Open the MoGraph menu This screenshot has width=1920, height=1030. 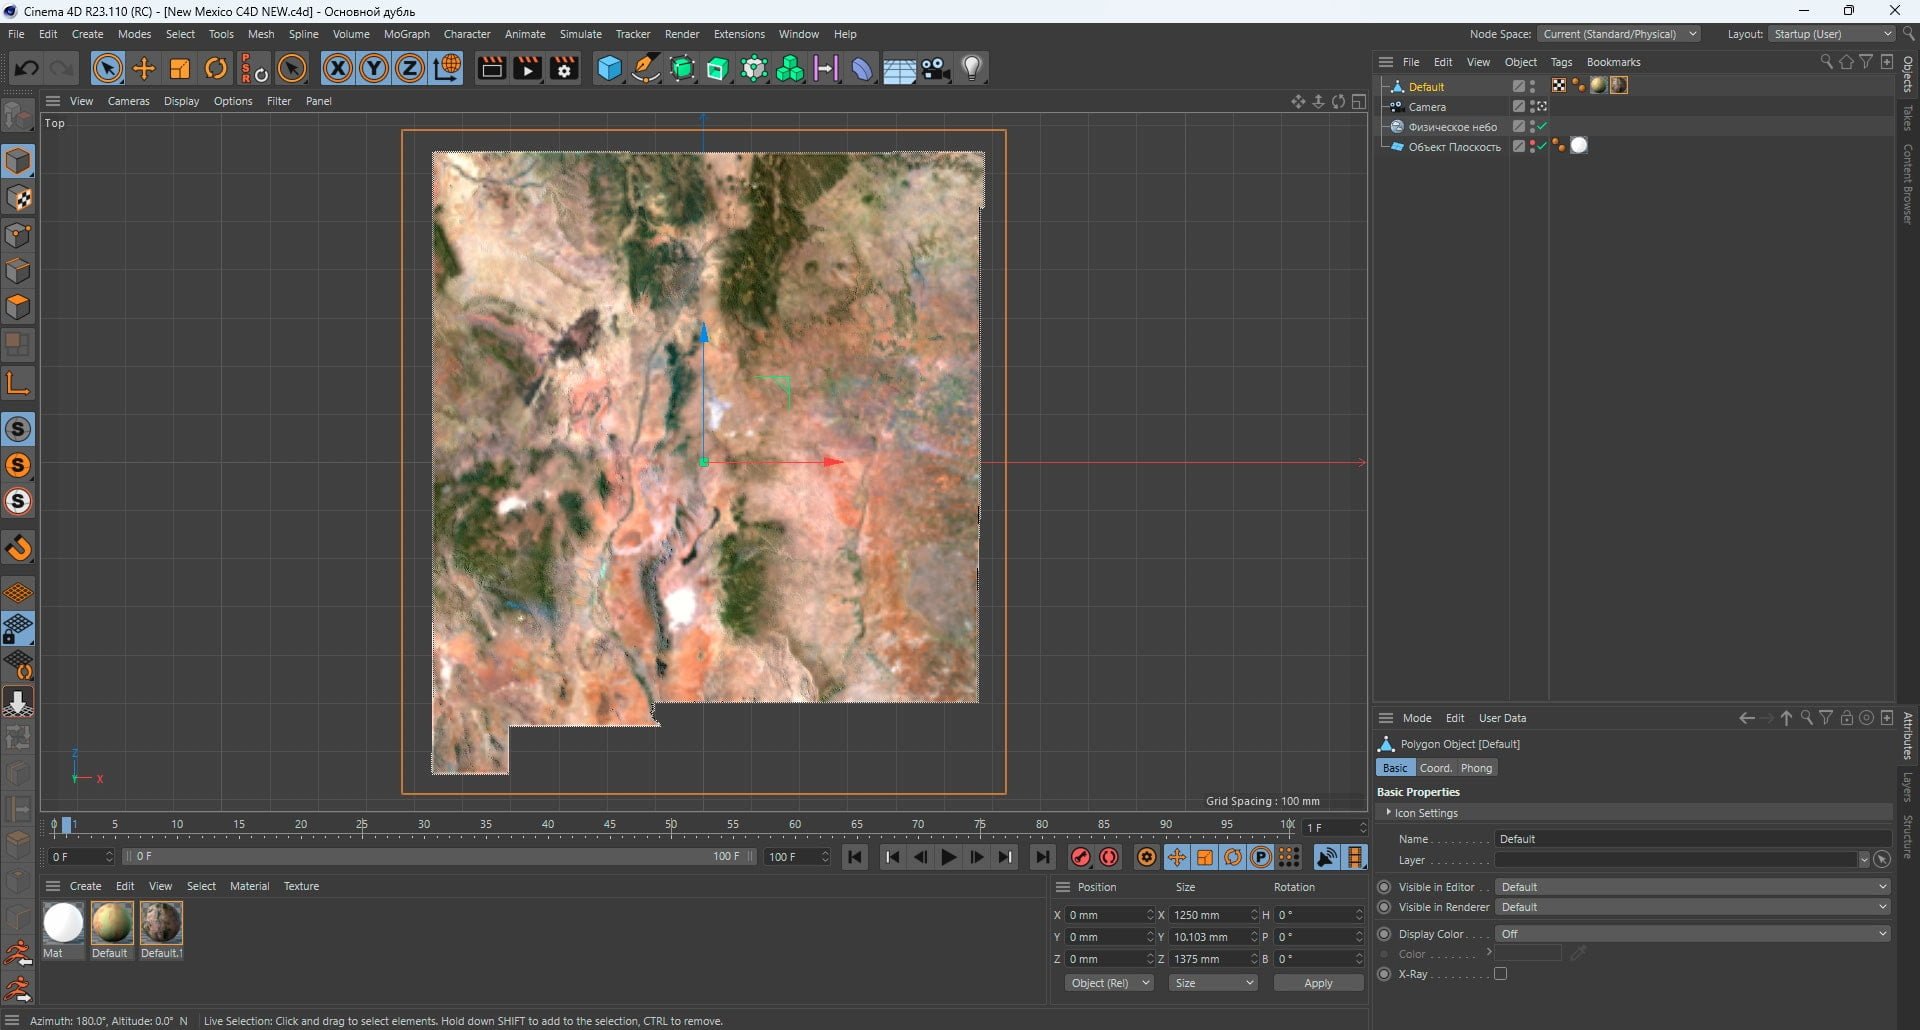[x=407, y=34]
